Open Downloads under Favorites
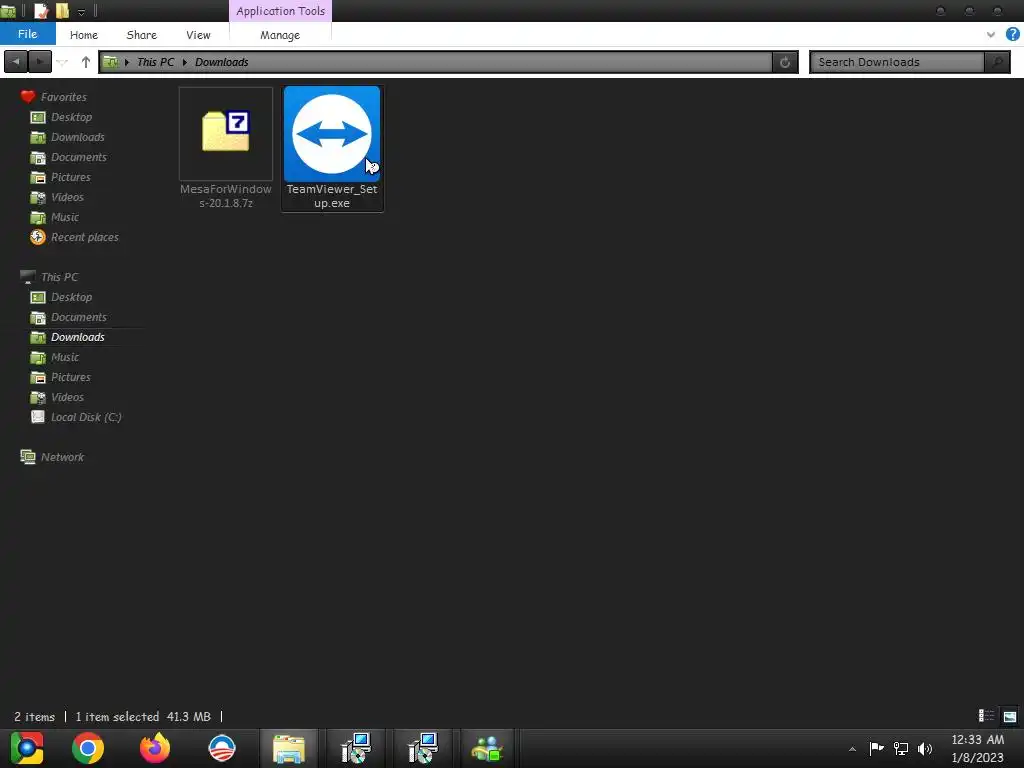Viewport: 1024px width, 768px height. pyautogui.click(x=77, y=137)
